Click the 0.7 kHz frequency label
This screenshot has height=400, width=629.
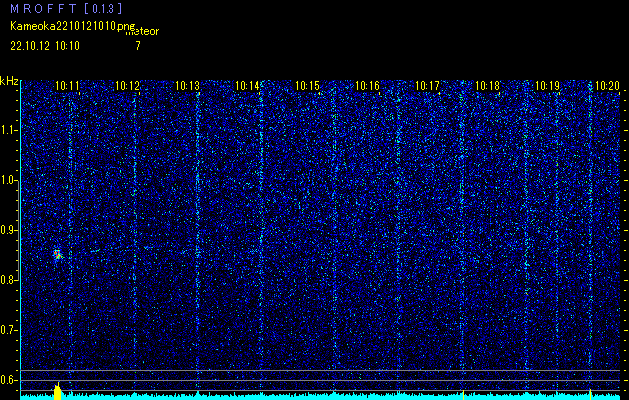point(8,330)
